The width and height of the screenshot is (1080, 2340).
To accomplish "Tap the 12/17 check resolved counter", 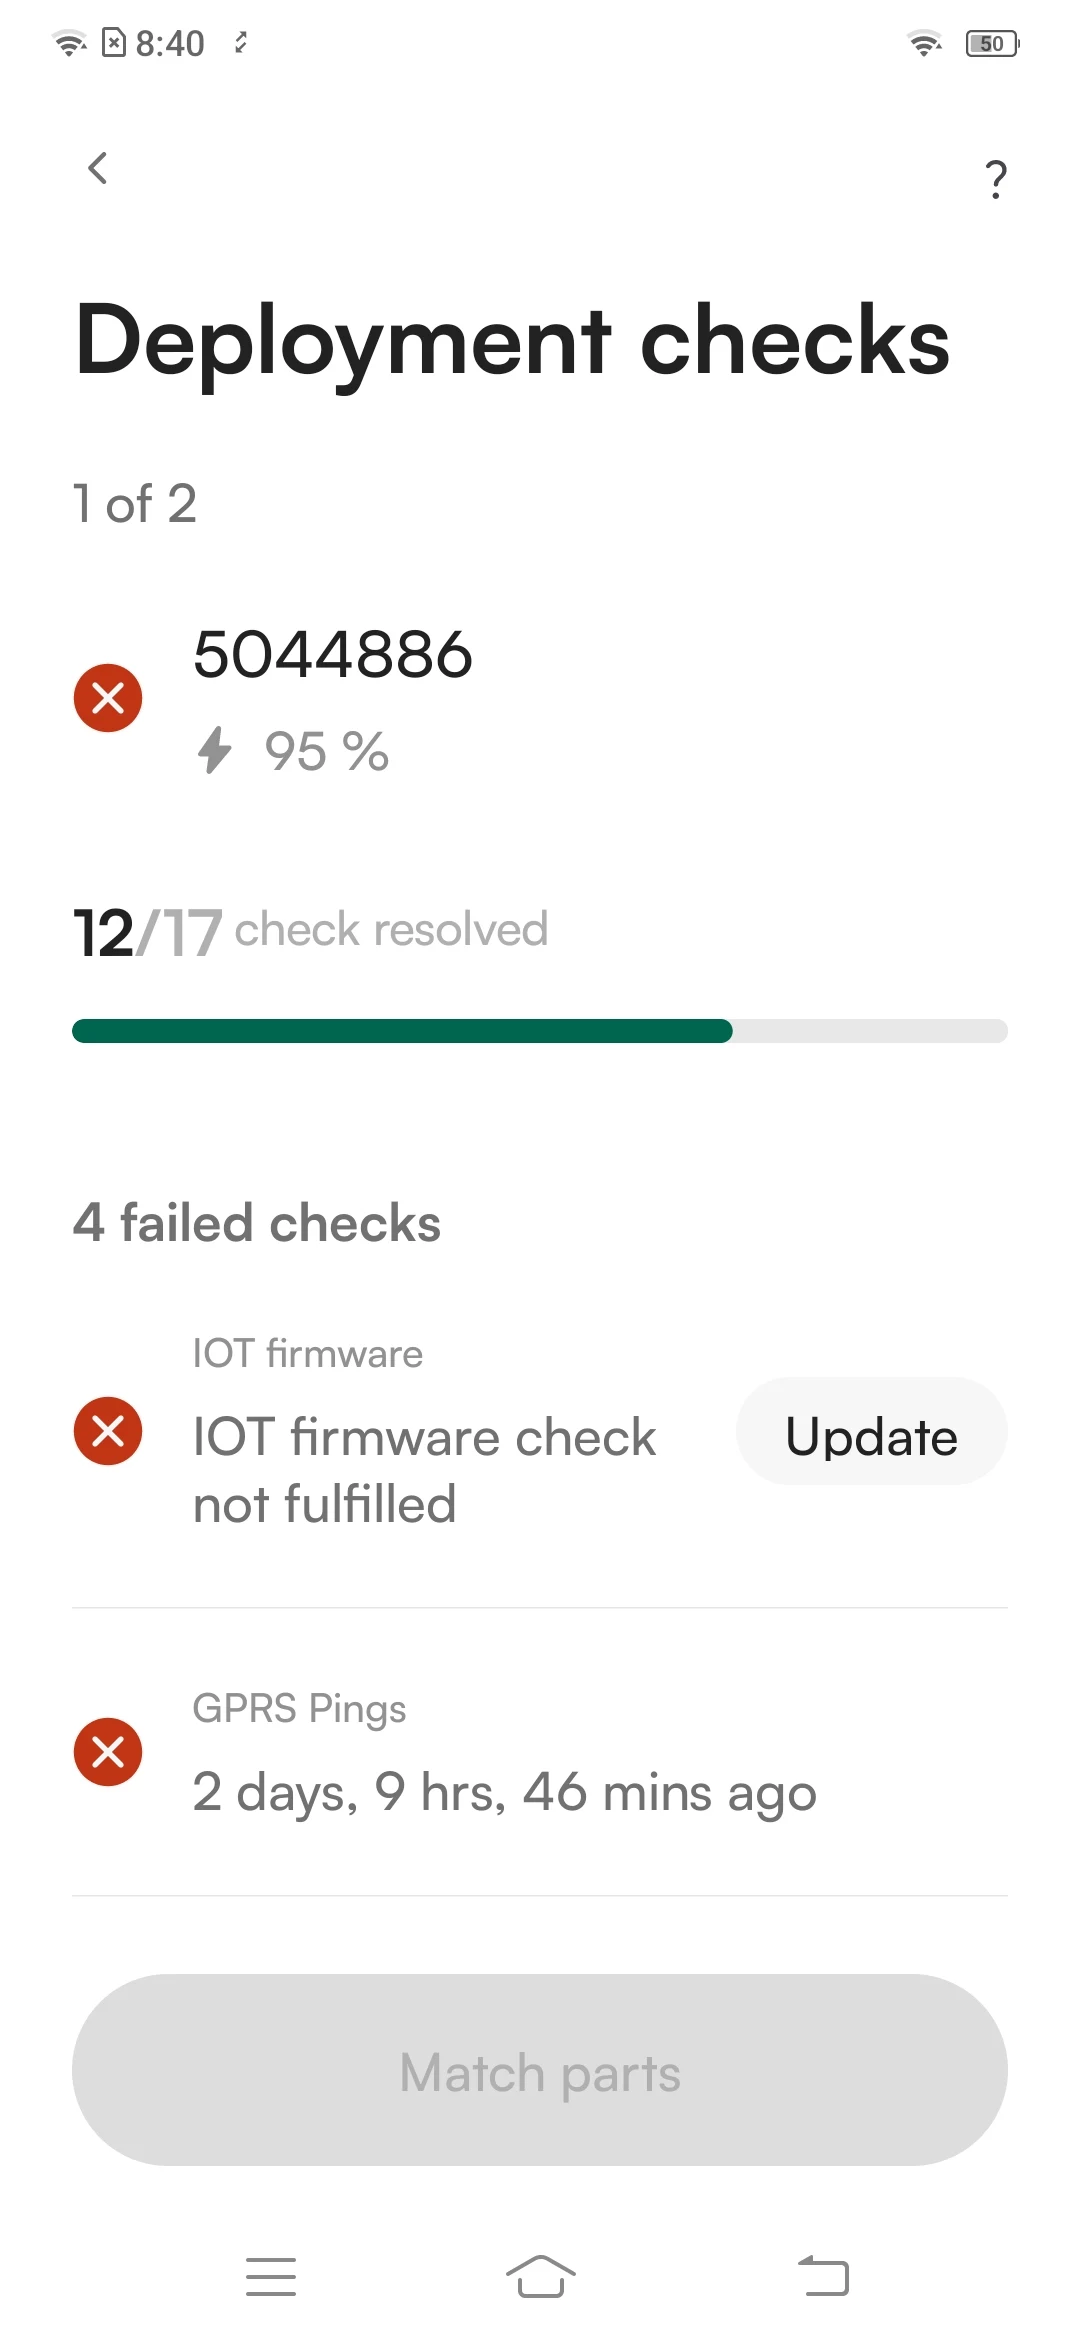I will coord(310,931).
